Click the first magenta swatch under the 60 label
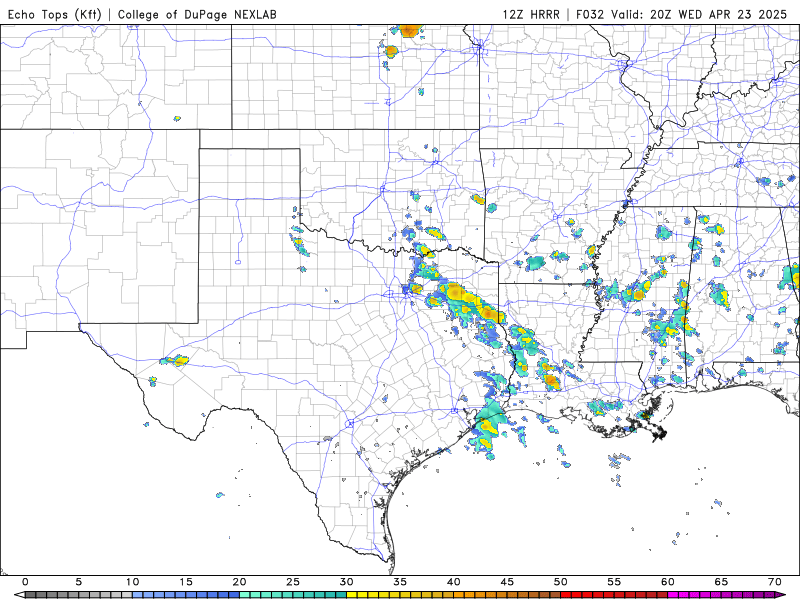The height and width of the screenshot is (600, 800). tap(673, 595)
